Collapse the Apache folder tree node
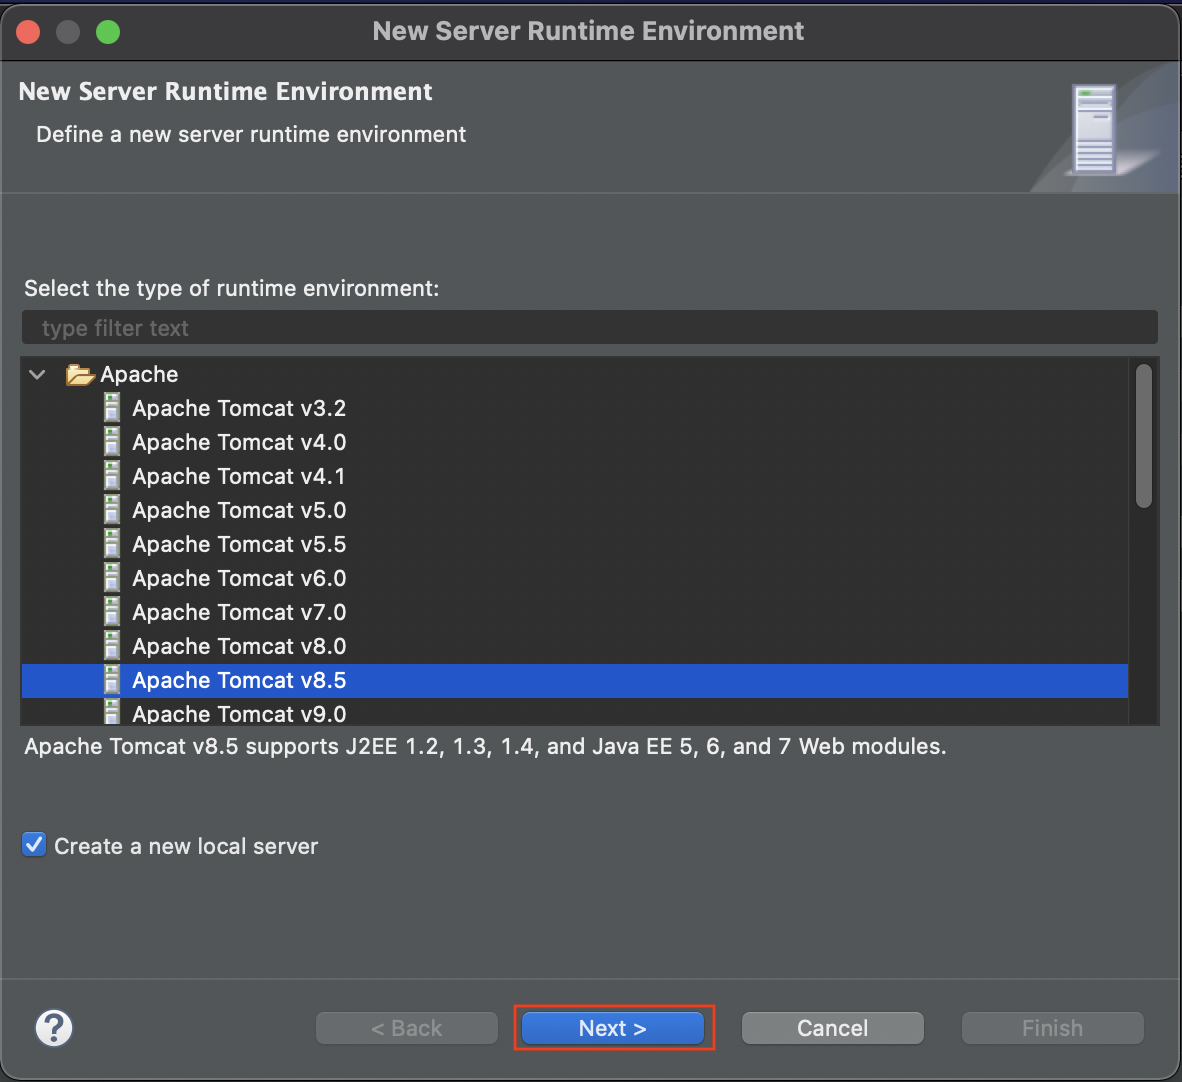 tap(37, 374)
